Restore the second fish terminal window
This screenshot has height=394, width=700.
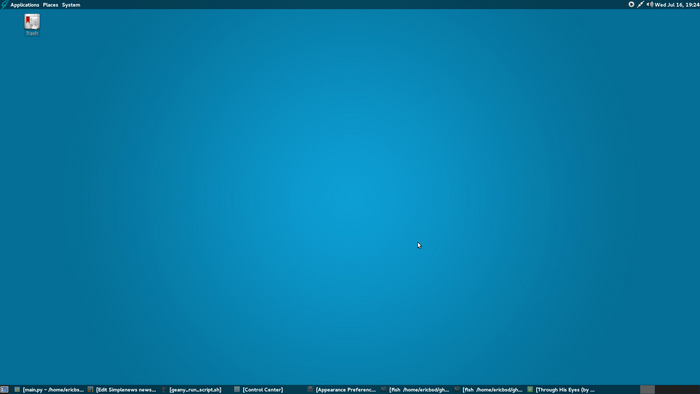coord(488,390)
